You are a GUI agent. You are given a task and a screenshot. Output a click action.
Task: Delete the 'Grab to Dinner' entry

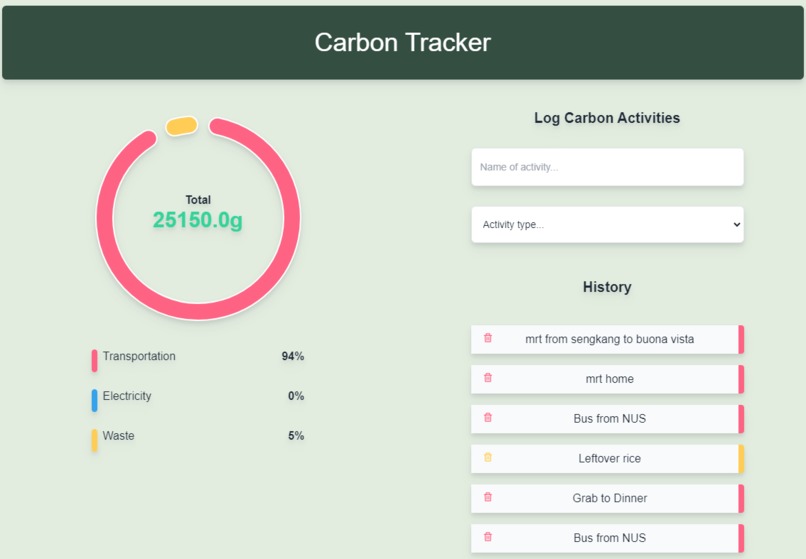(488, 497)
